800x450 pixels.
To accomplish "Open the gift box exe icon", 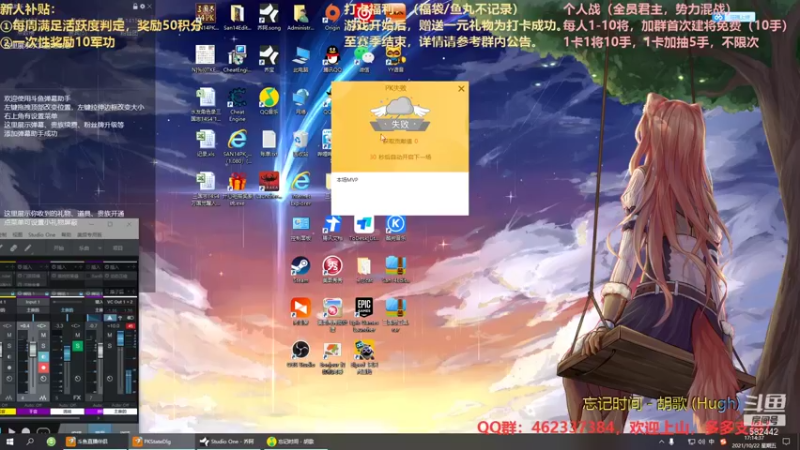I will click(237, 188).
